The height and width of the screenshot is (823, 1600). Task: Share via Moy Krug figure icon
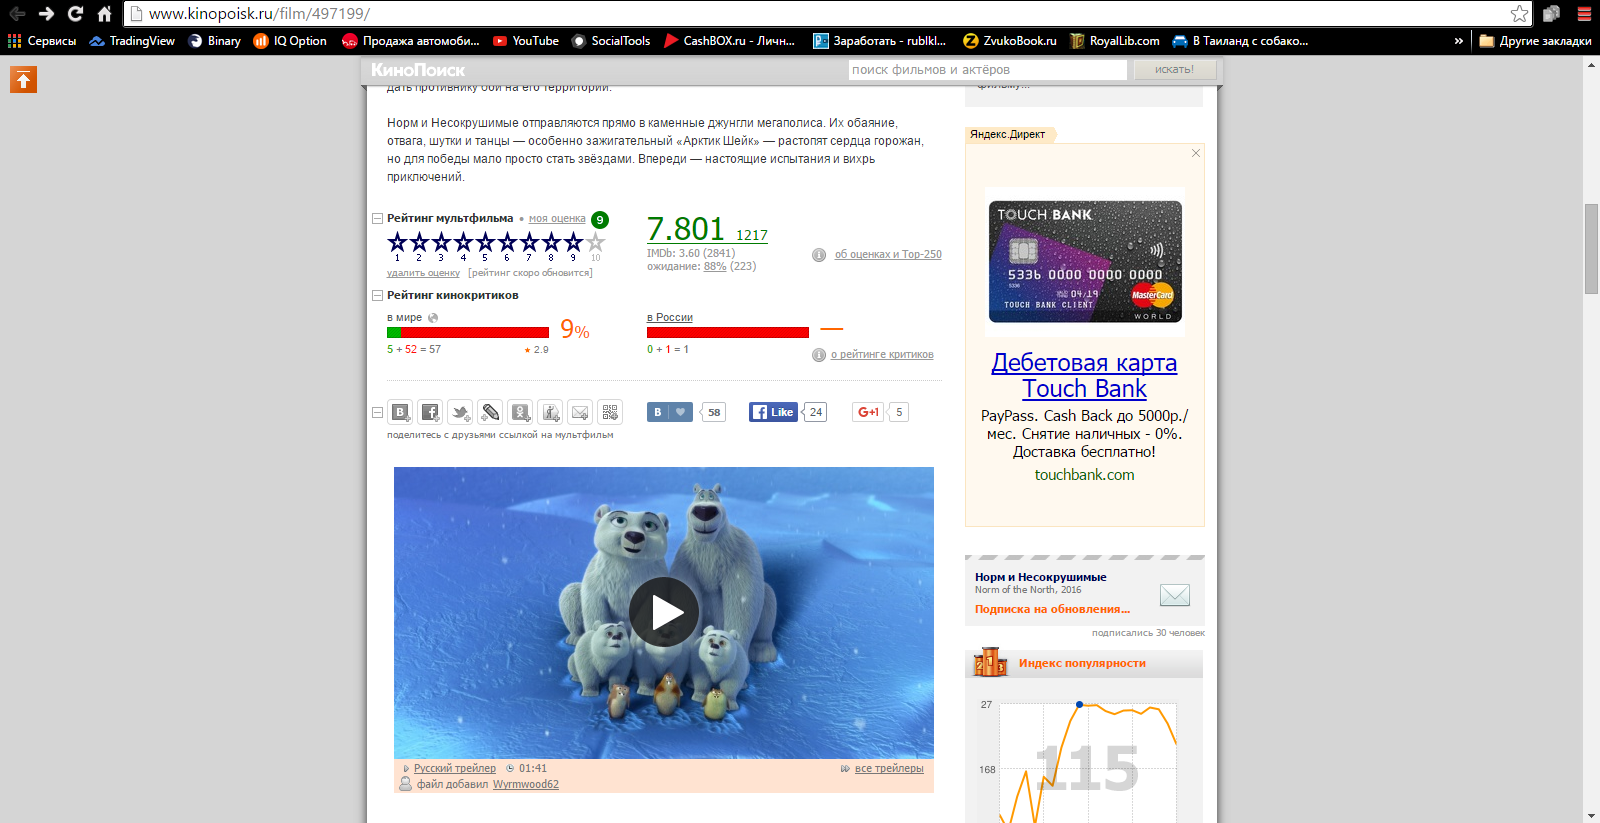(550, 412)
